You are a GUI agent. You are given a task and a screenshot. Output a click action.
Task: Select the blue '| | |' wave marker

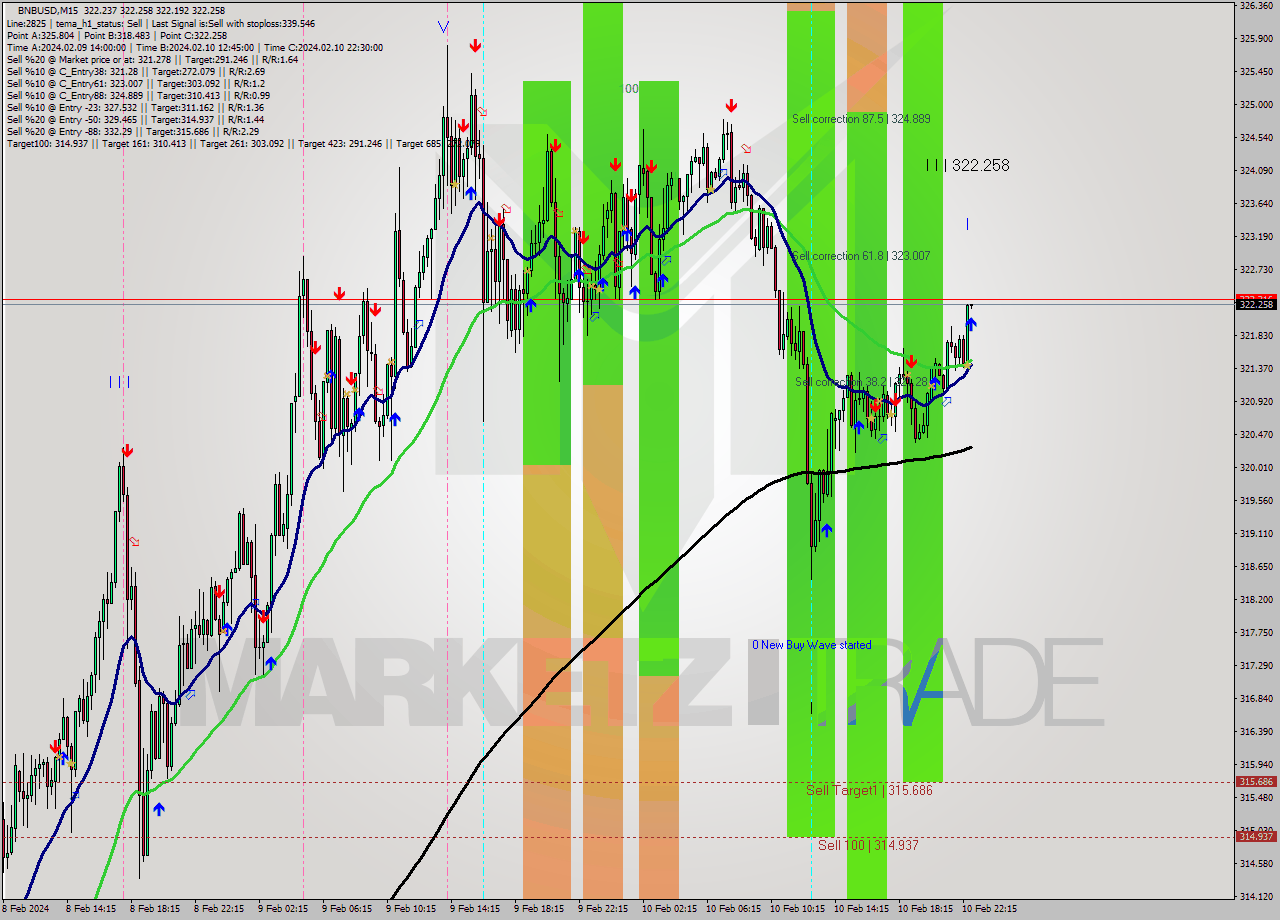click(x=119, y=381)
